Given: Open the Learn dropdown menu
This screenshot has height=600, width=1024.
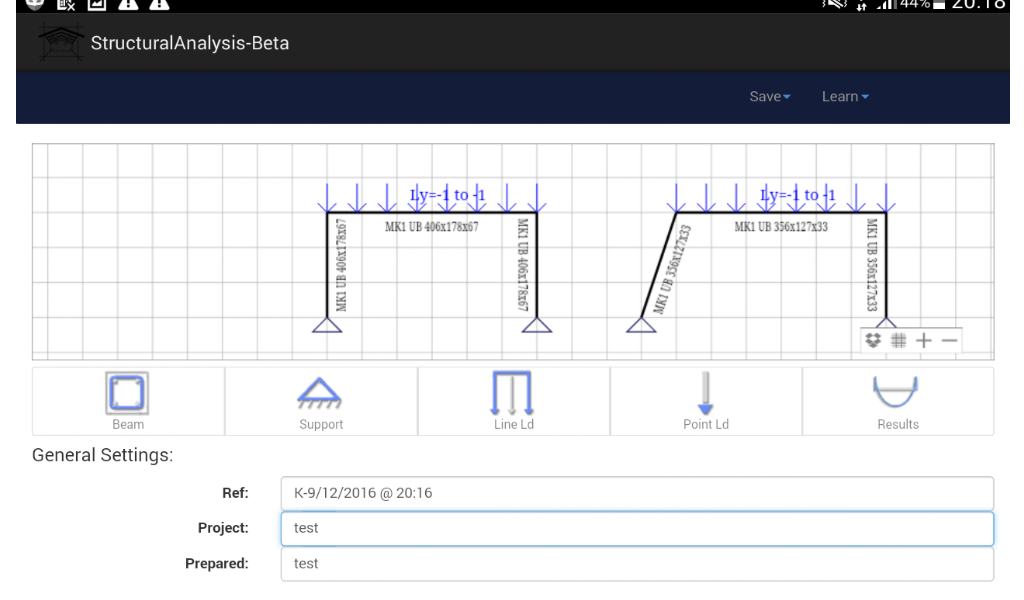Looking at the screenshot, I should point(845,97).
